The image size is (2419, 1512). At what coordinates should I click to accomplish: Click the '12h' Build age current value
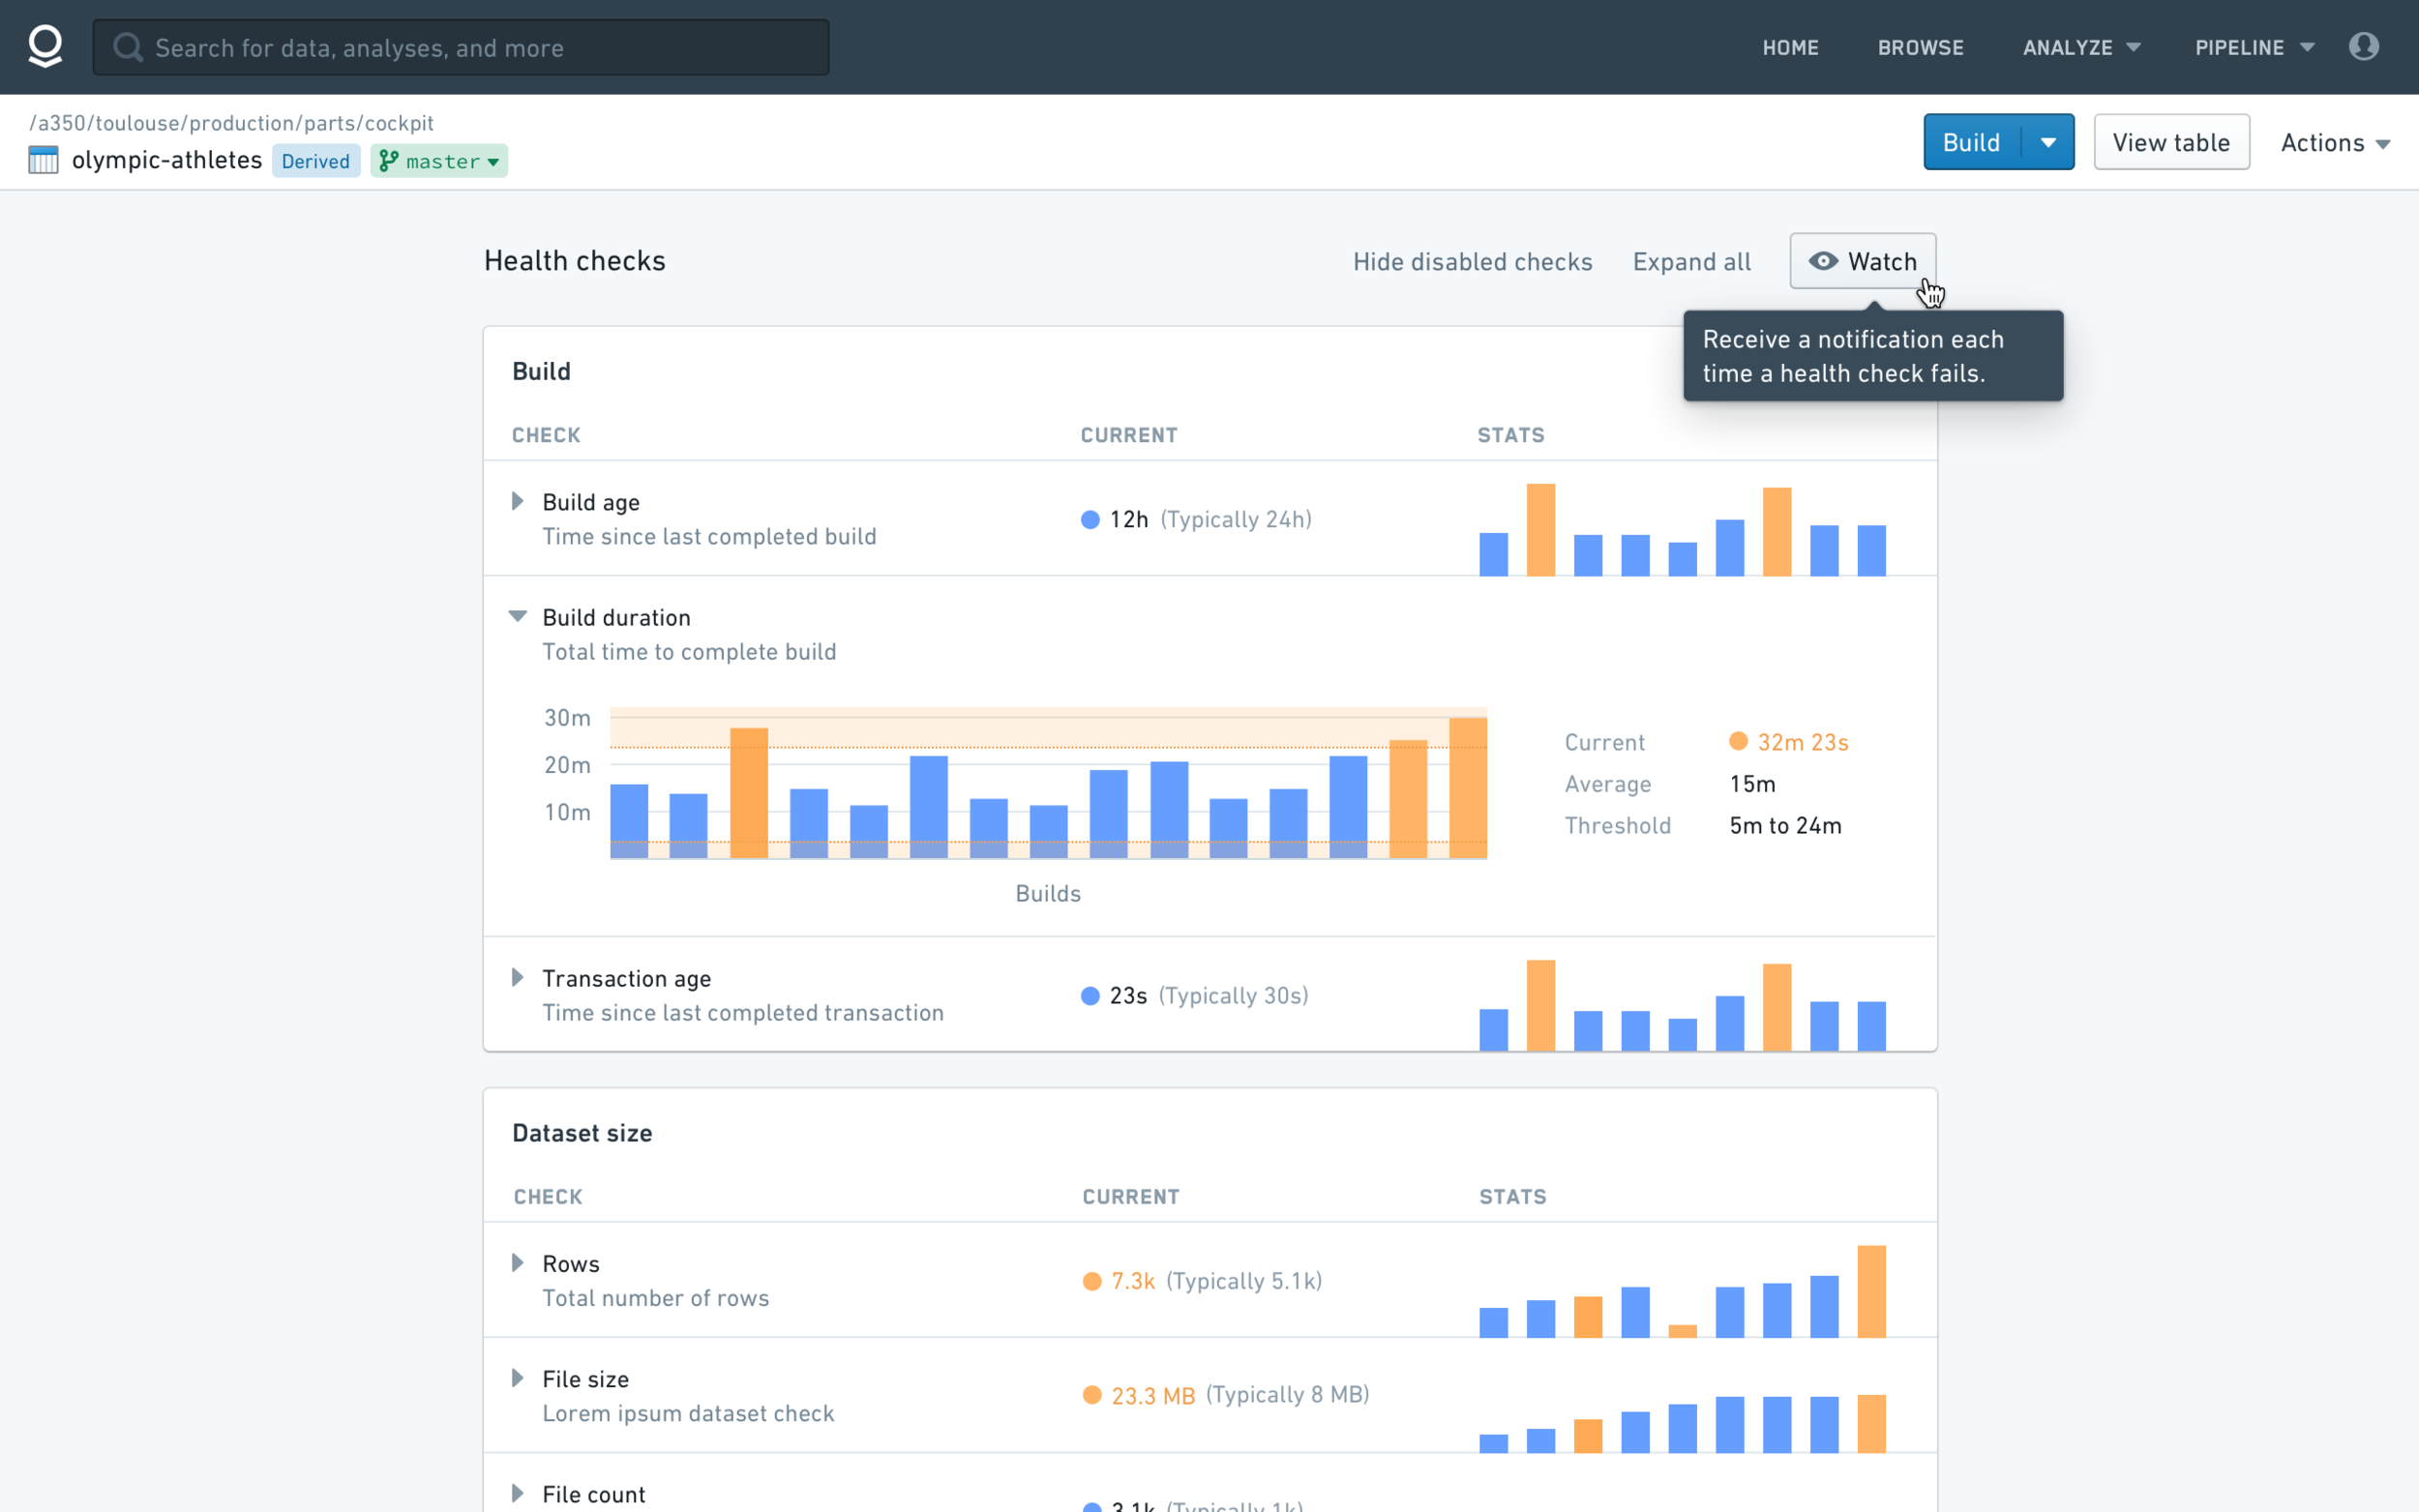click(x=1129, y=520)
